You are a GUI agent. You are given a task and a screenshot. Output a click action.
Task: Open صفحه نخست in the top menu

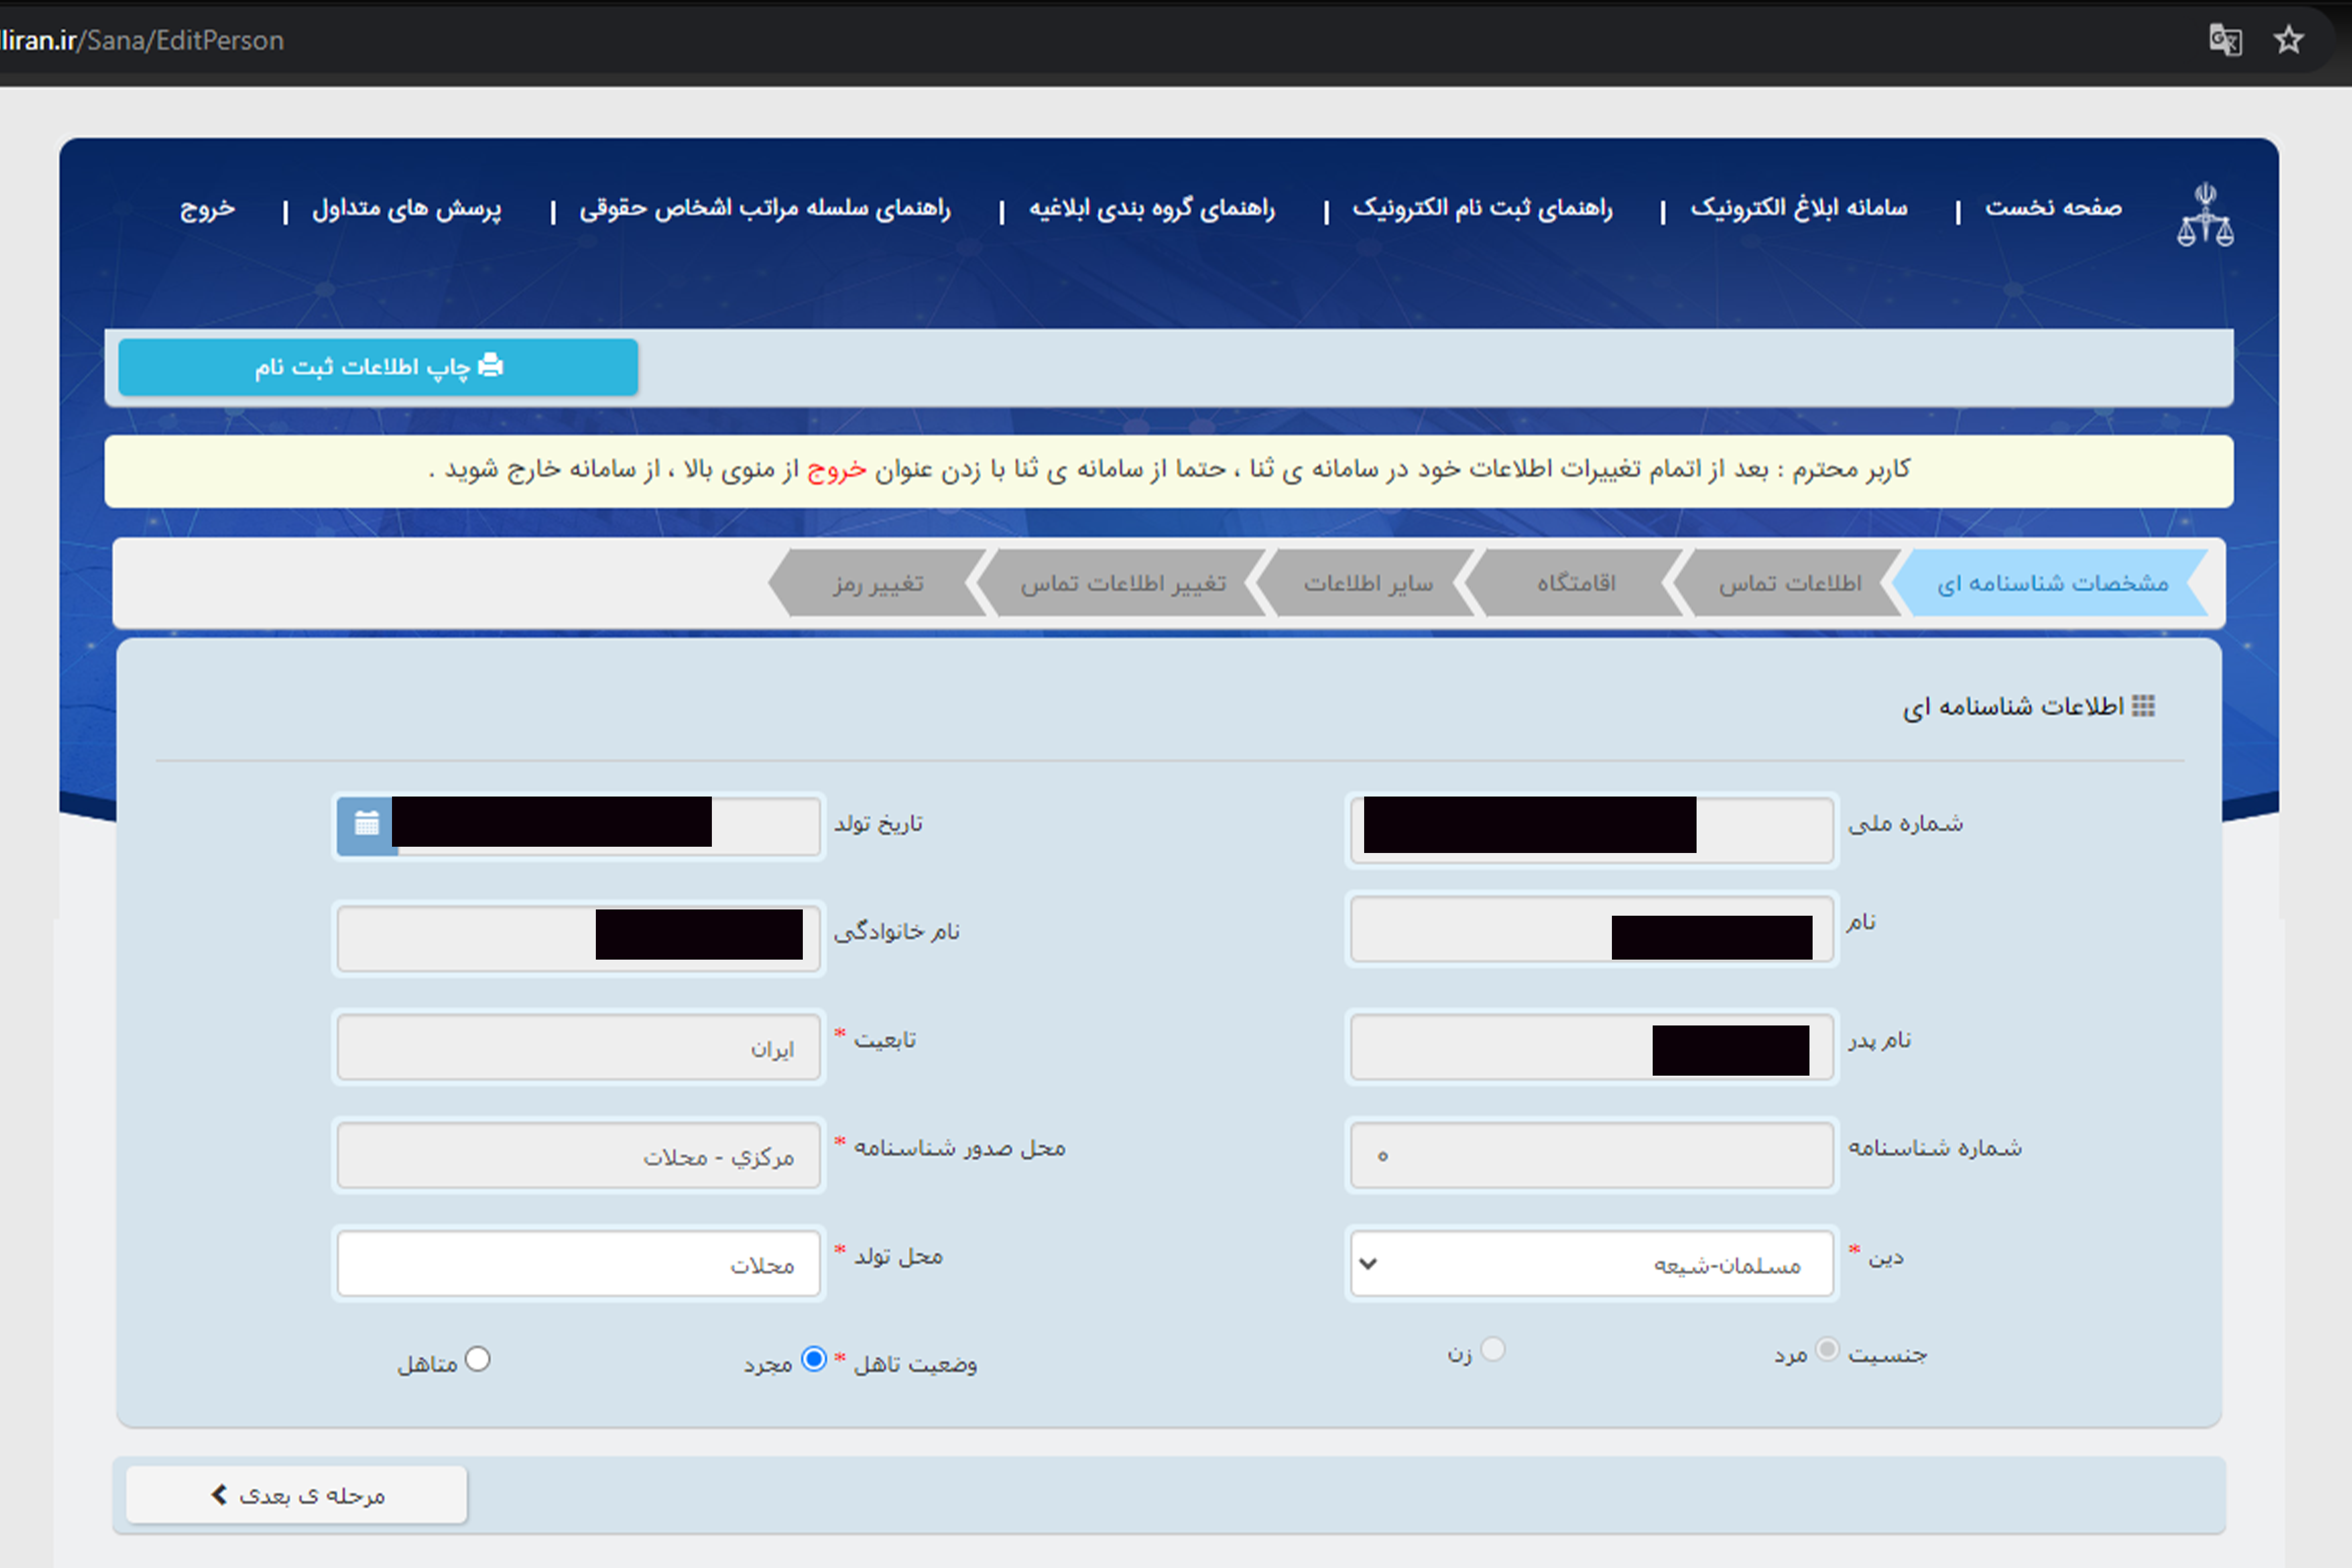pyautogui.click(x=2053, y=208)
